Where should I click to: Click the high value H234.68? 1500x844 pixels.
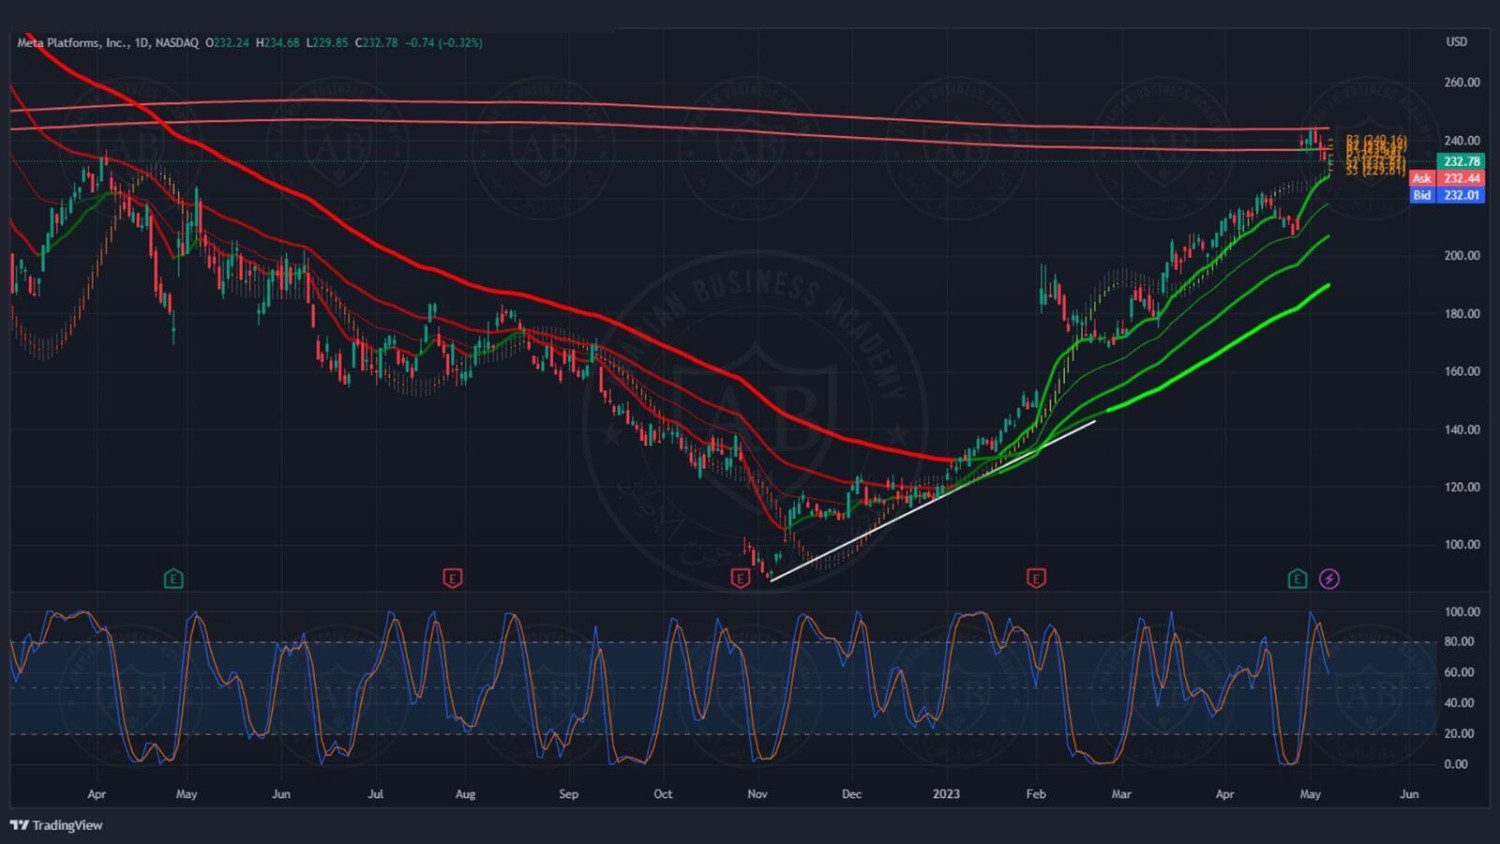[x=278, y=43]
